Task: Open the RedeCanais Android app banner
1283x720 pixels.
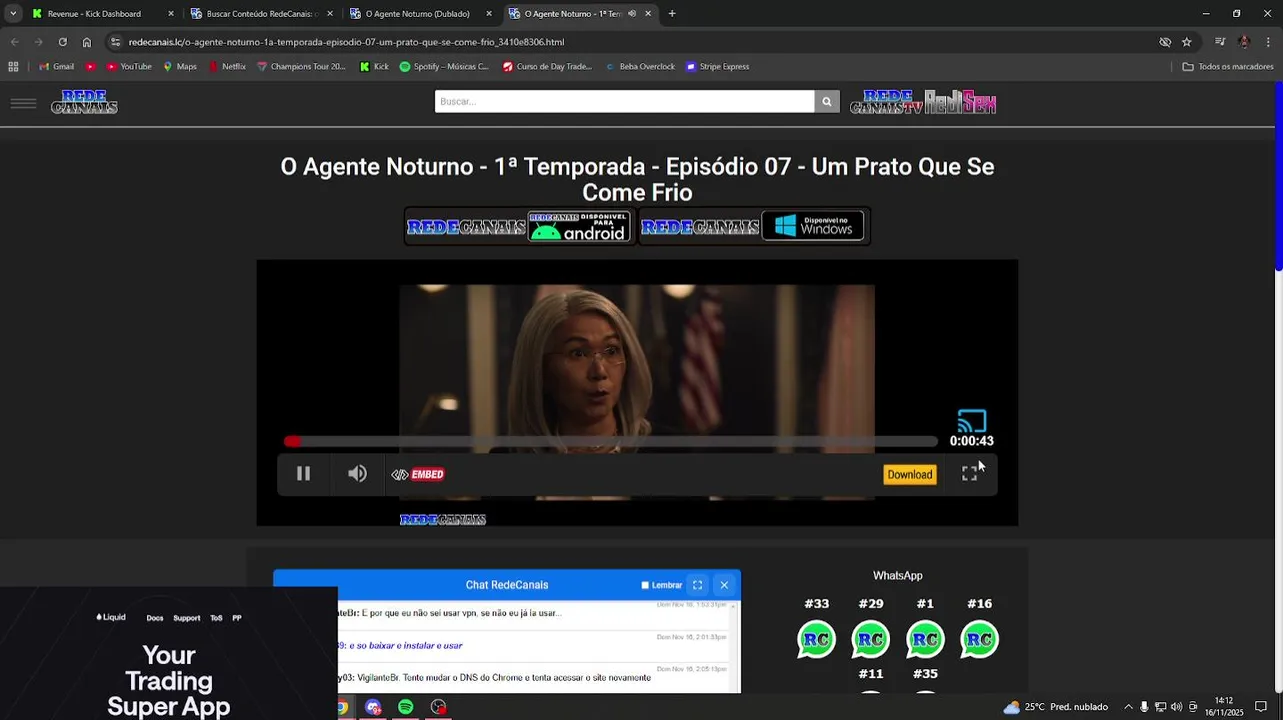Action: (x=519, y=227)
